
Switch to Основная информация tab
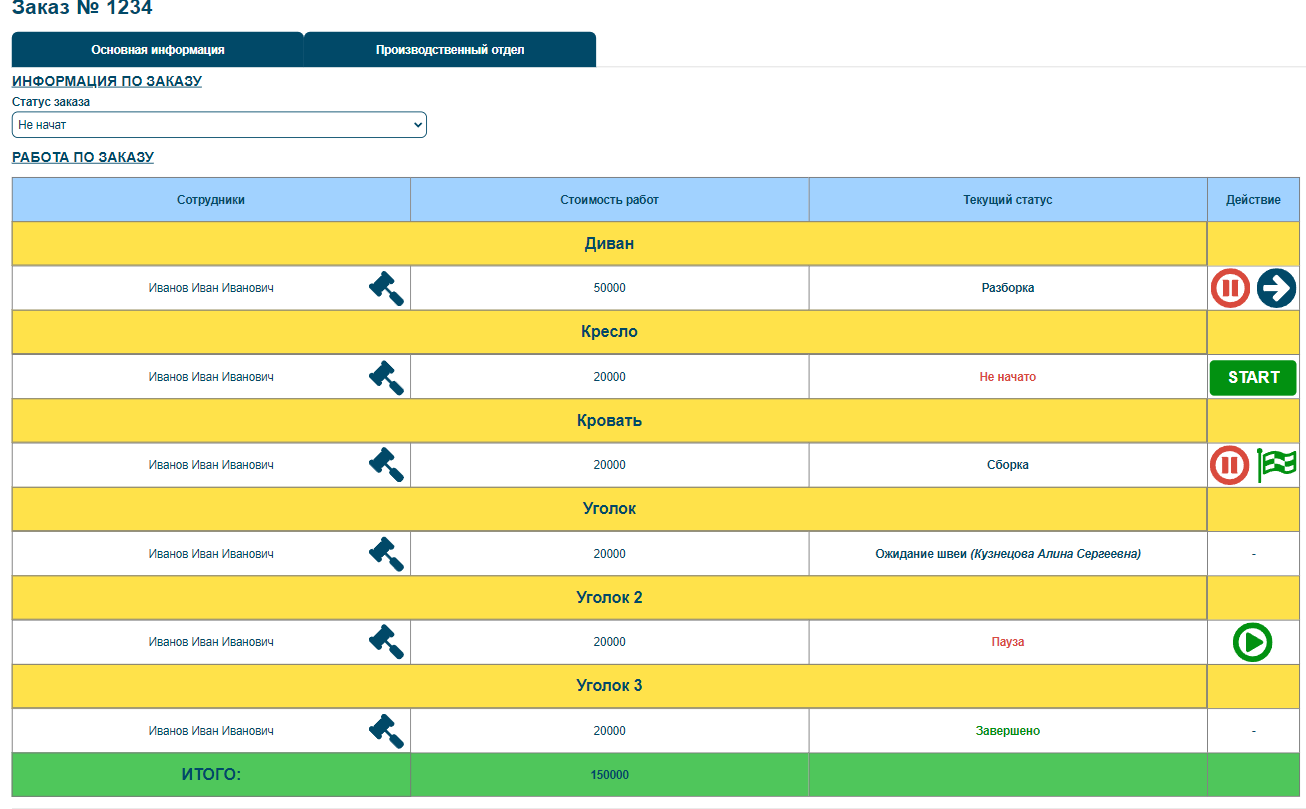pyautogui.click(x=157, y=50)
